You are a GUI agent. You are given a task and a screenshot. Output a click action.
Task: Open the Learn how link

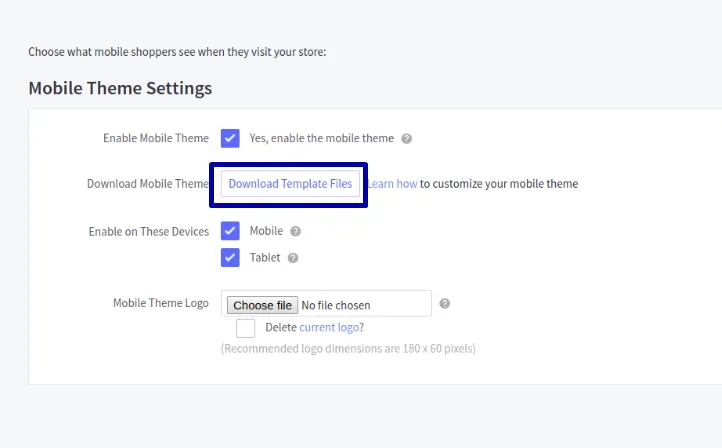[x=392, y=184]
